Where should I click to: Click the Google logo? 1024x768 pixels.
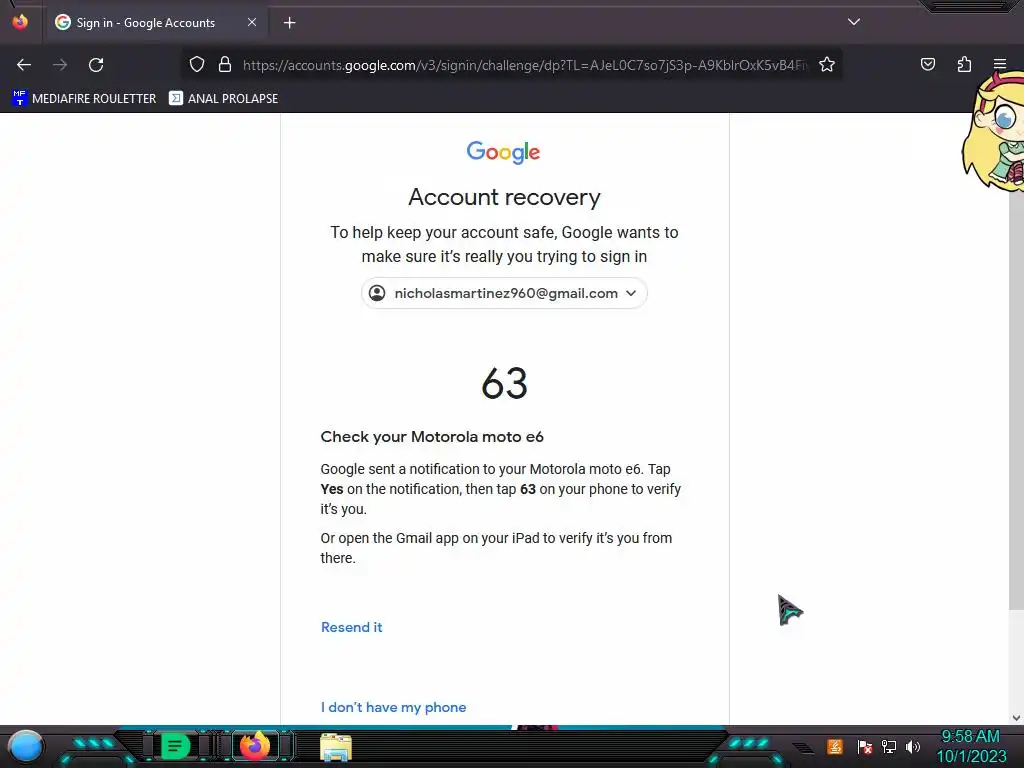(x=504, y=152)
